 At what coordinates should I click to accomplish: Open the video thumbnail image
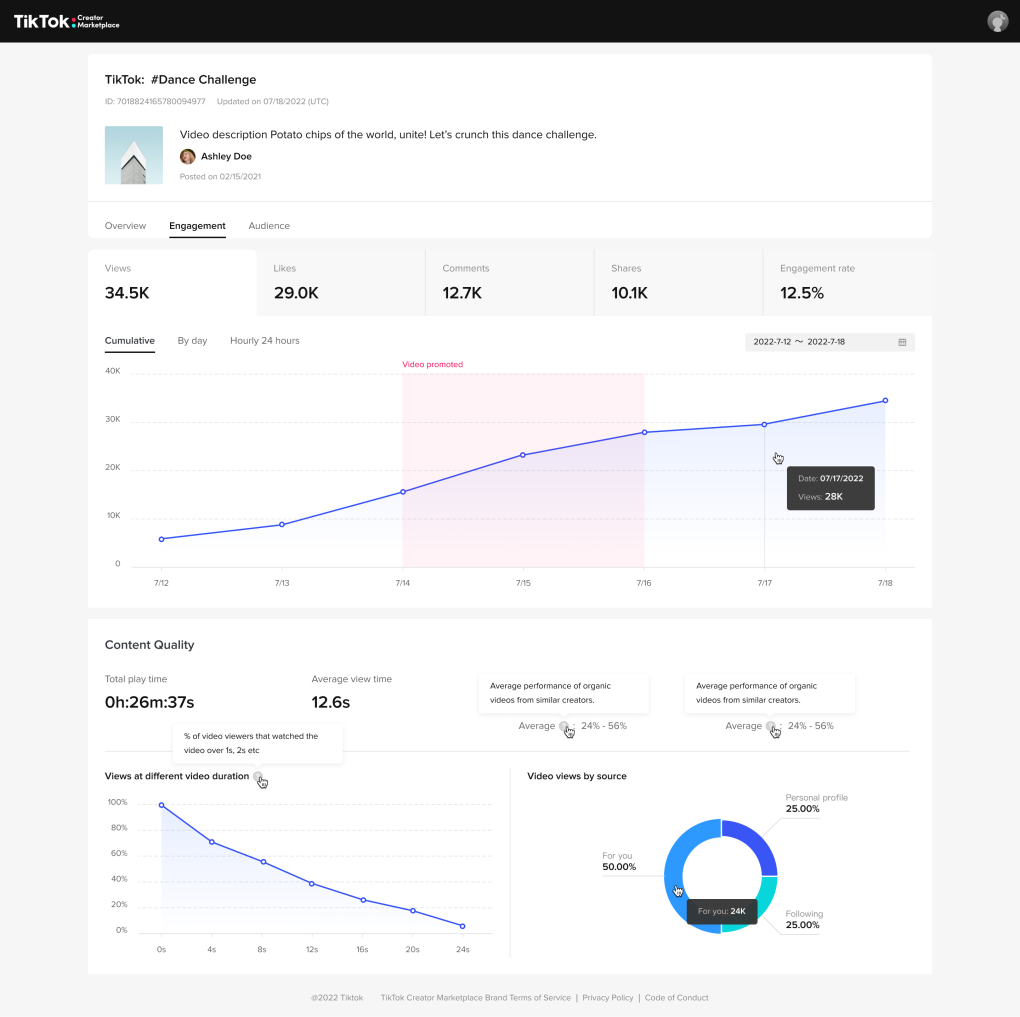[x=134, y=155]
